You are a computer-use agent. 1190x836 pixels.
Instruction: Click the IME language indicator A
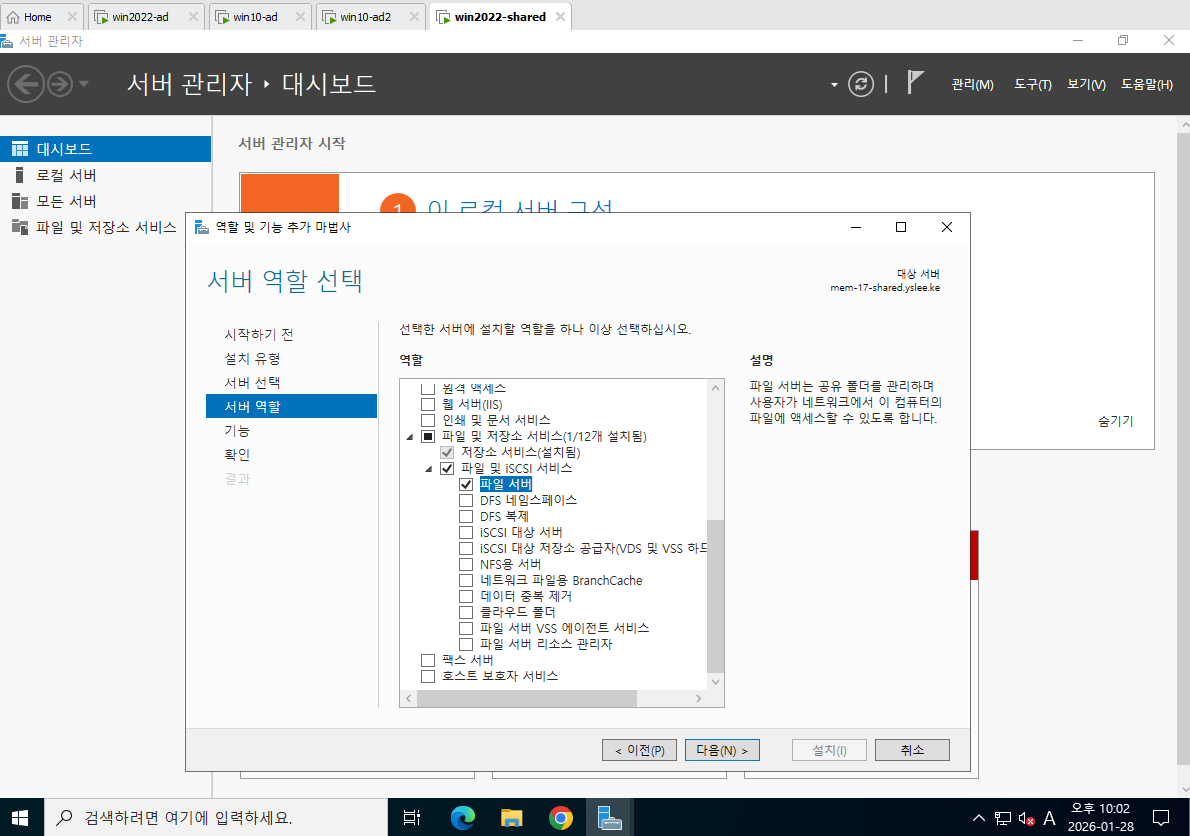tap(1050, 818)
